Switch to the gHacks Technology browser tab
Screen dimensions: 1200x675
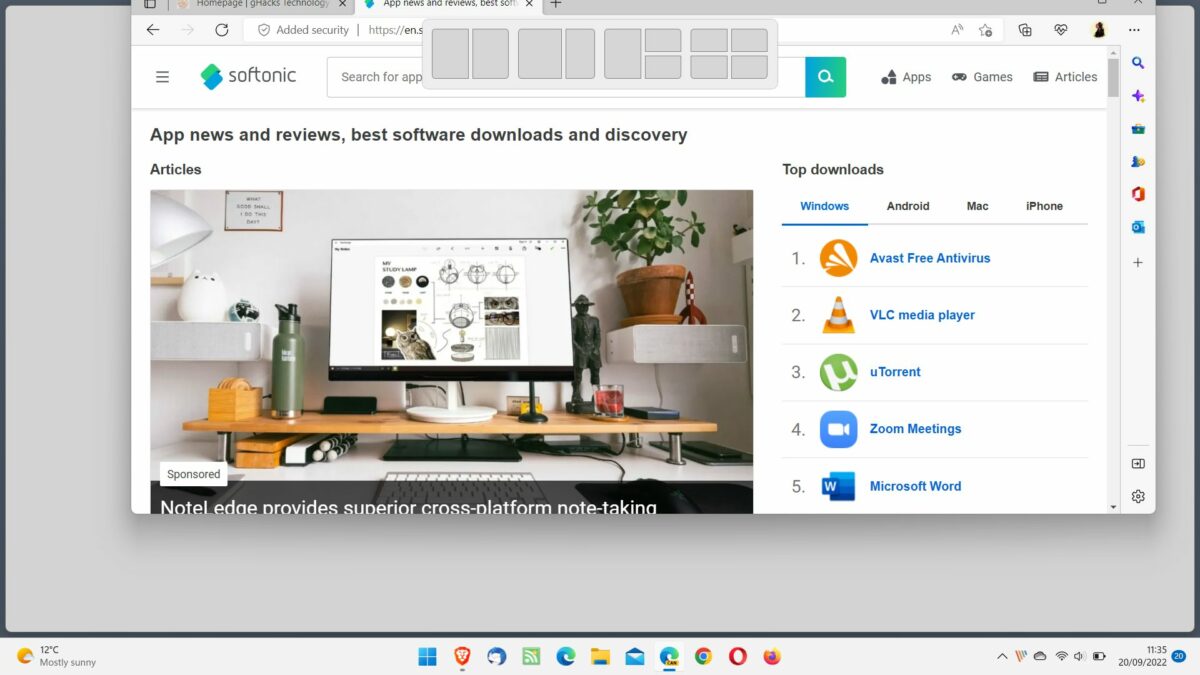(255, 4)
